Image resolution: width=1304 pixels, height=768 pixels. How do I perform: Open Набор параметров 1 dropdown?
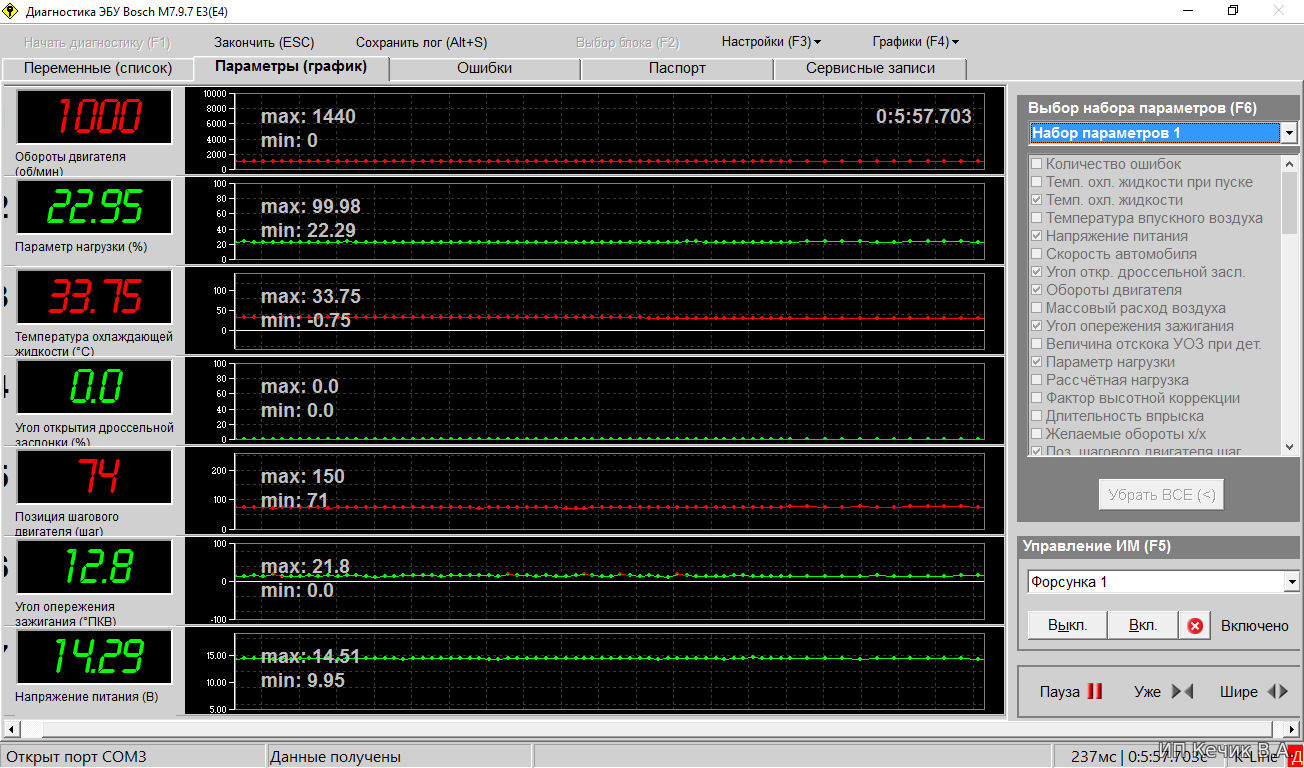[1289, 133]
